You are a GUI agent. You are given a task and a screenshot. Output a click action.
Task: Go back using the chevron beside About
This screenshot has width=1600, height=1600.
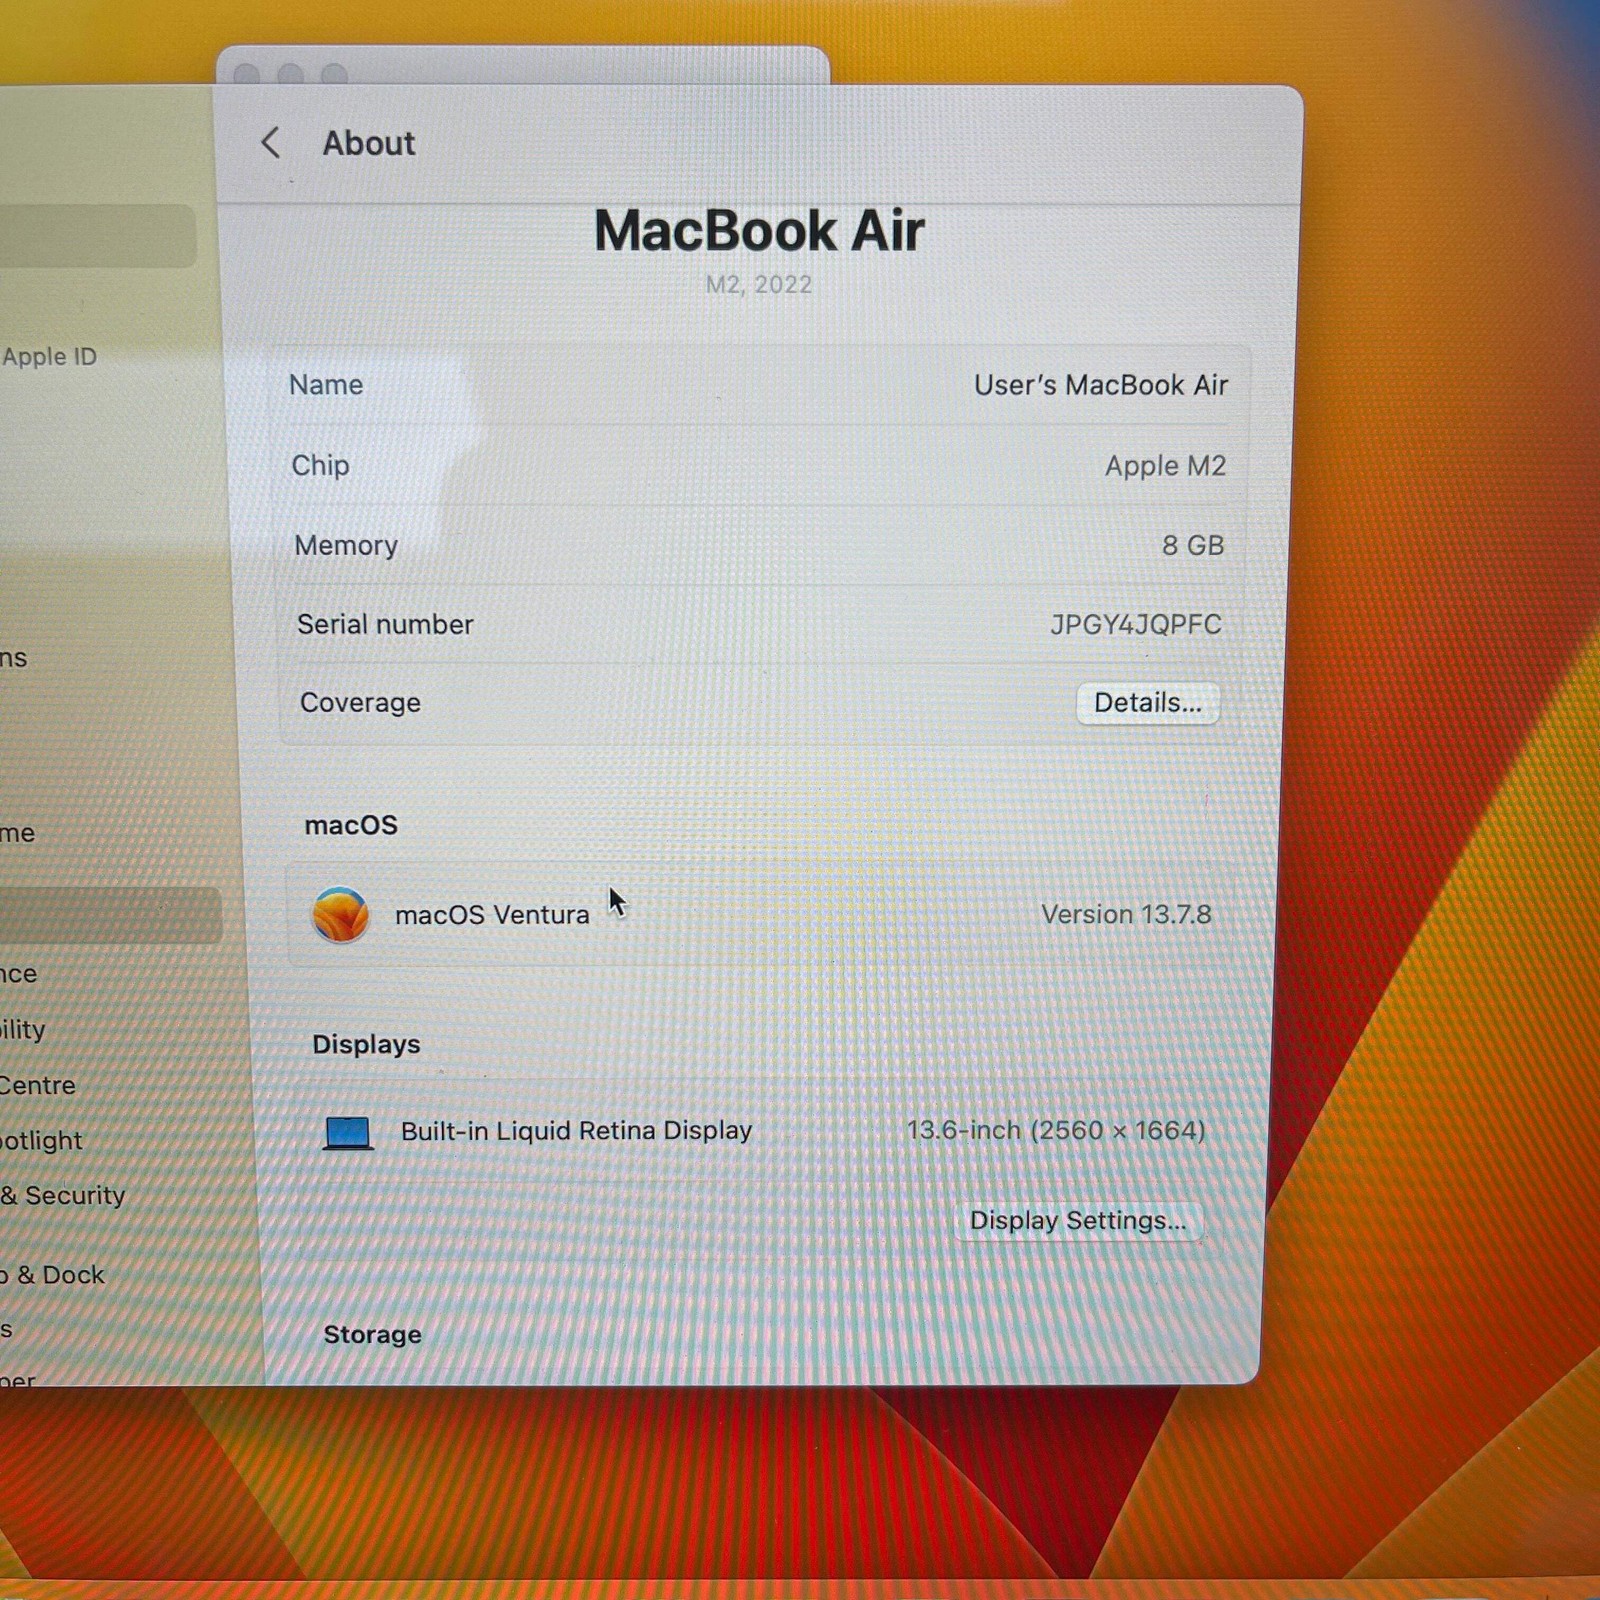270,143
